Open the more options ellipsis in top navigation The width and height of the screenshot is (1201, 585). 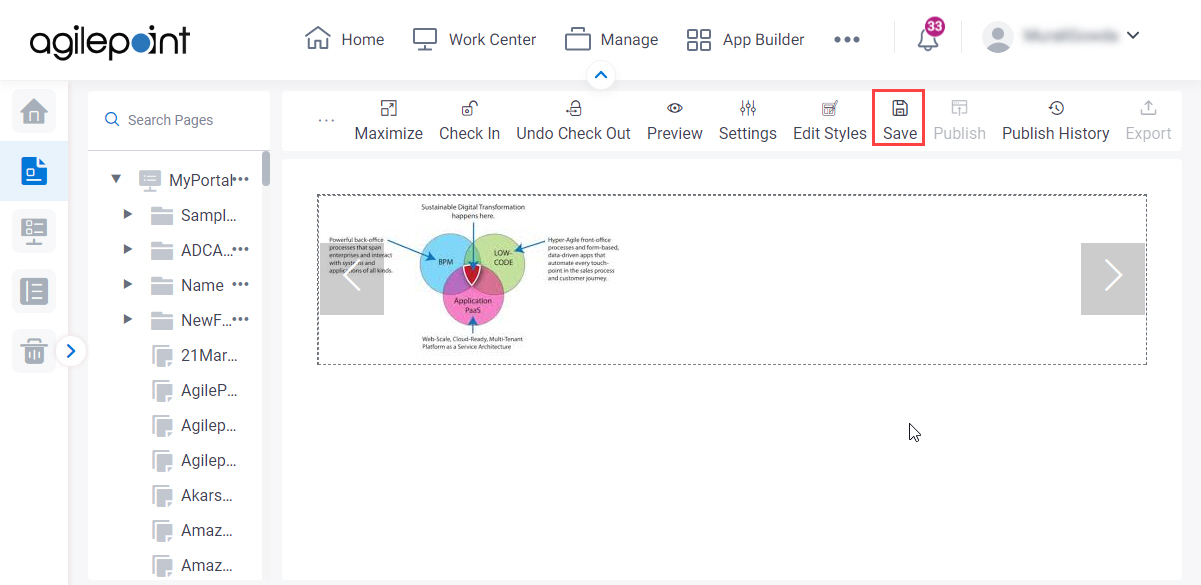point(847,40)
